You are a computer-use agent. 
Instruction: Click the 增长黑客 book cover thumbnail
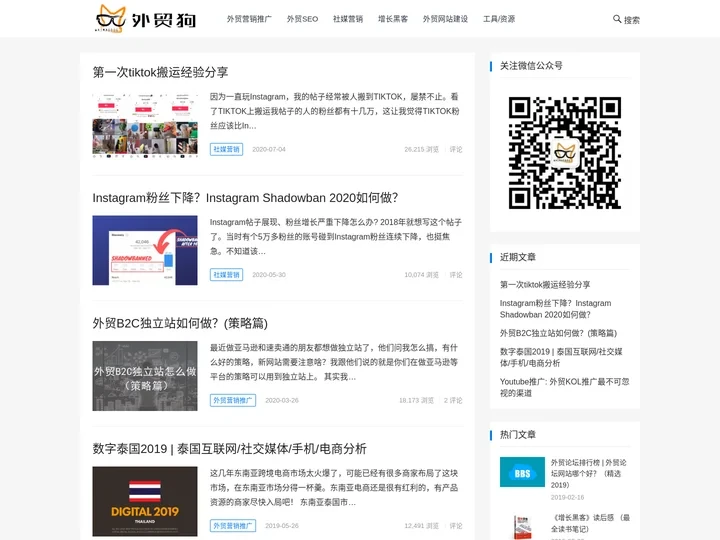pos(522,527)
